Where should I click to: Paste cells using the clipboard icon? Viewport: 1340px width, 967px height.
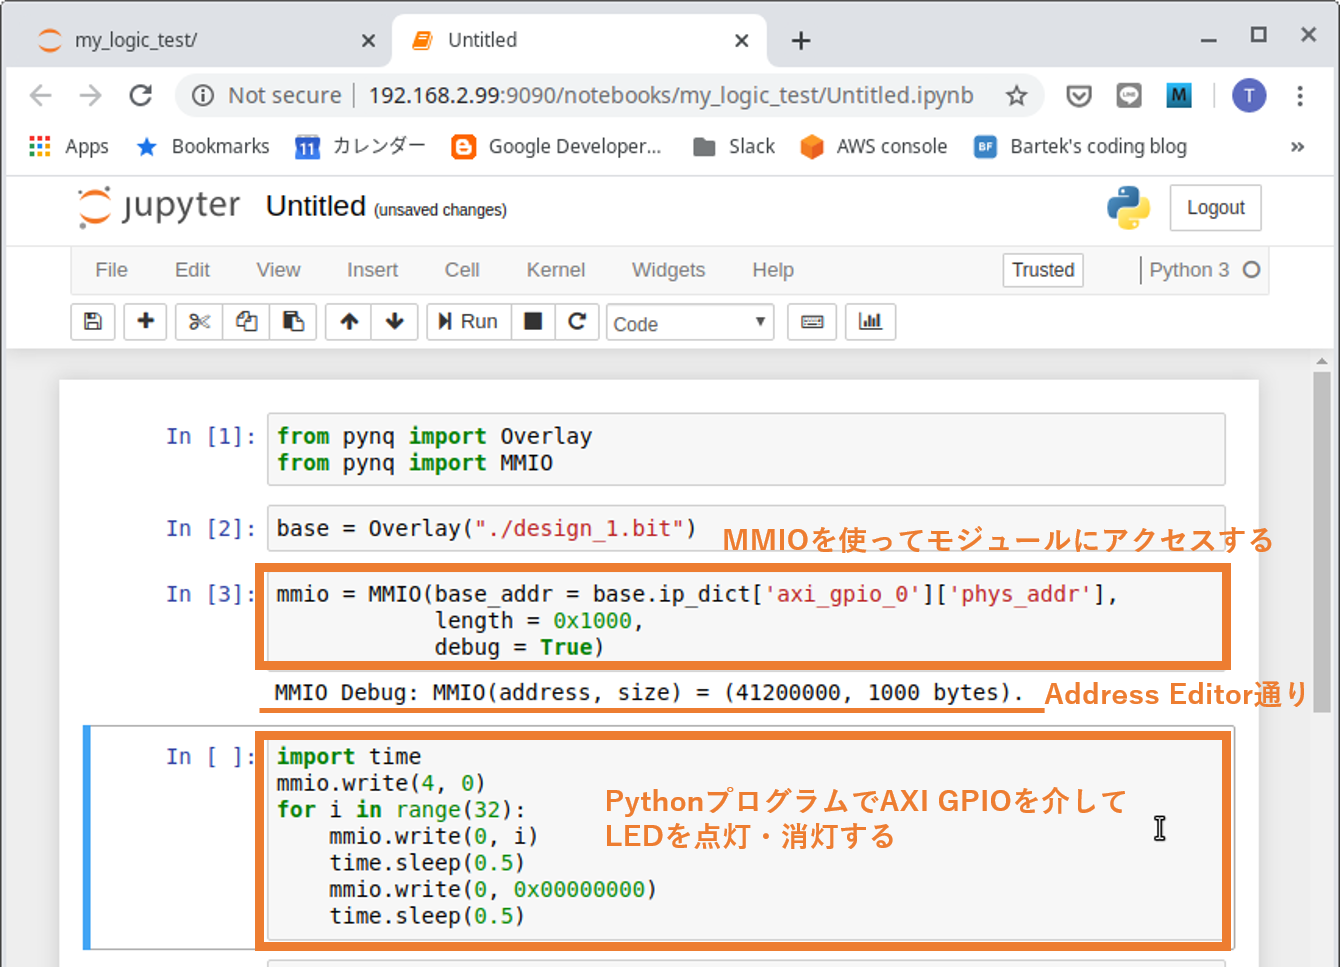point(293,321)
